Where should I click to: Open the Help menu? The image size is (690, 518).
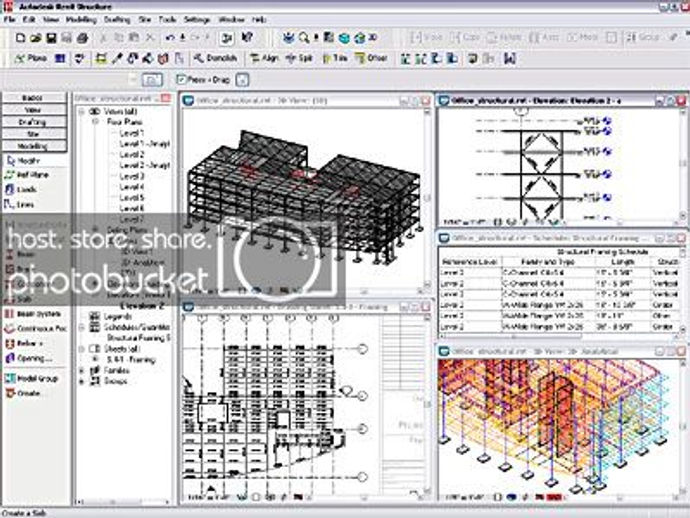[x=259, y=20]
